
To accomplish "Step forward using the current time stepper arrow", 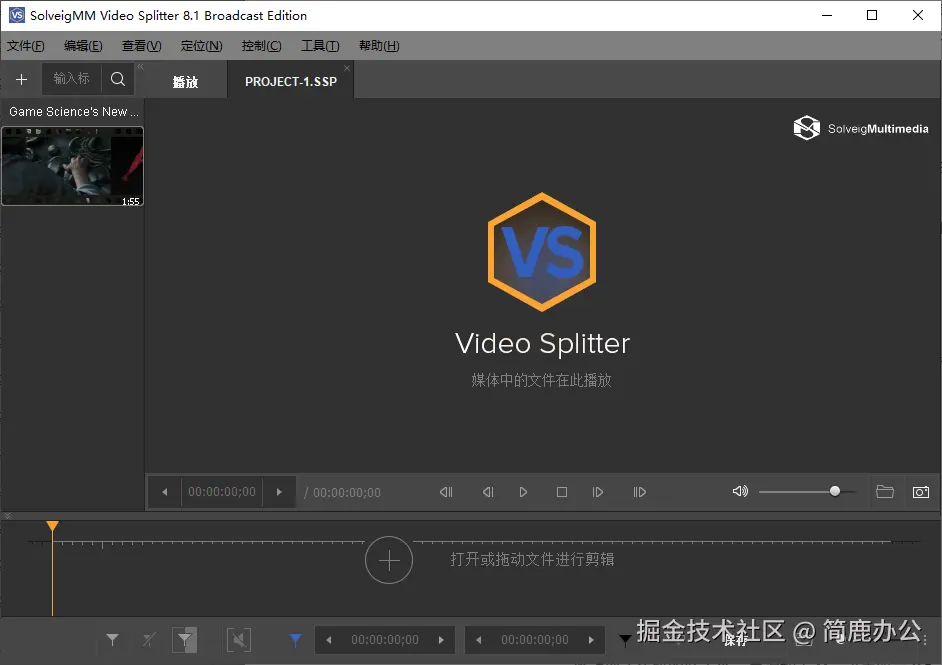I will coord(278,491).
